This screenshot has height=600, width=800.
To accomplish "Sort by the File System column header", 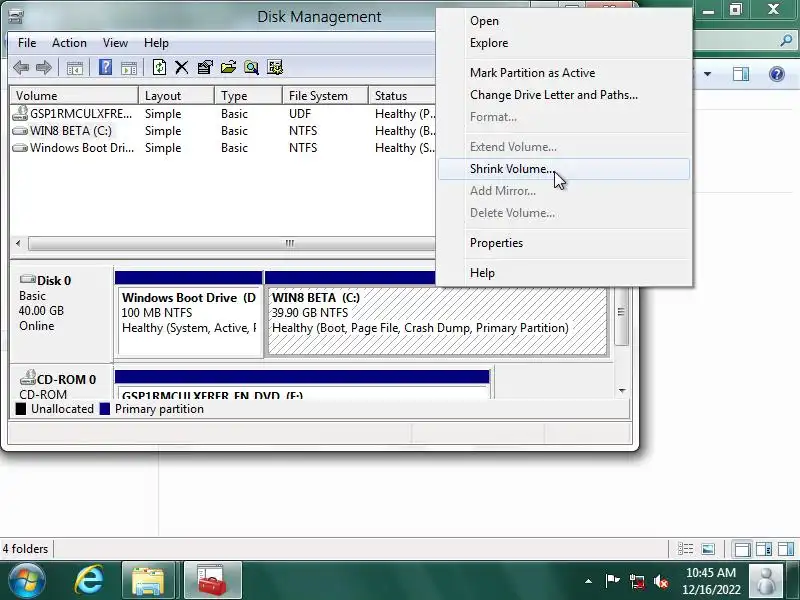I will [x=326, y=95].
